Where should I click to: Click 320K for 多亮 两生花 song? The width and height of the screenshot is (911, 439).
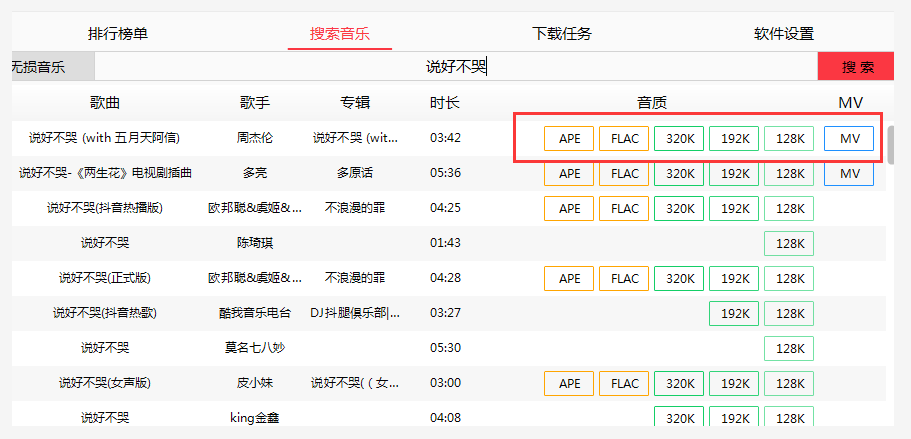click(x=679, y=173)
